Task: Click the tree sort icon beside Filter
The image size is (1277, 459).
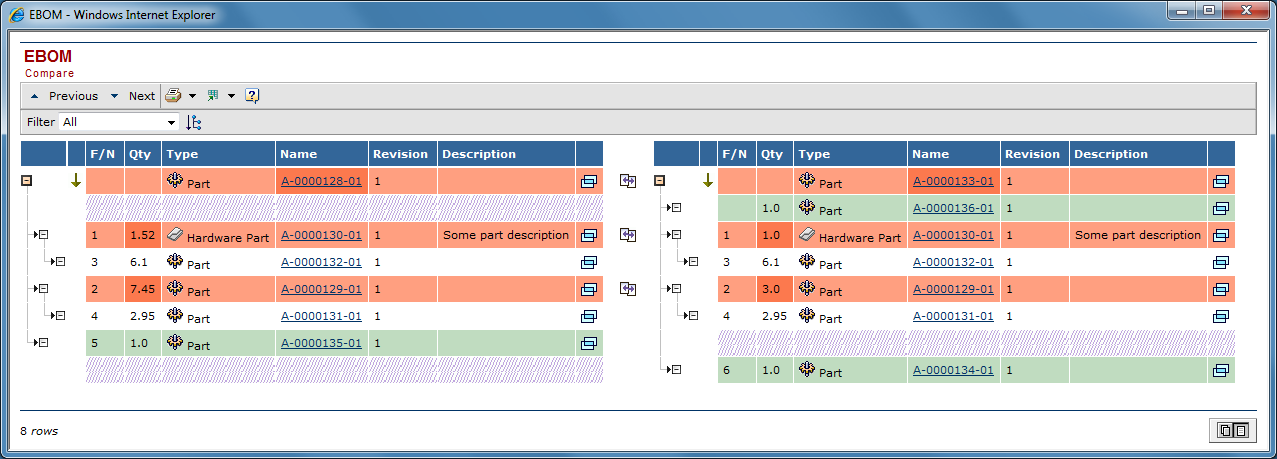Action: click(194, 122)
